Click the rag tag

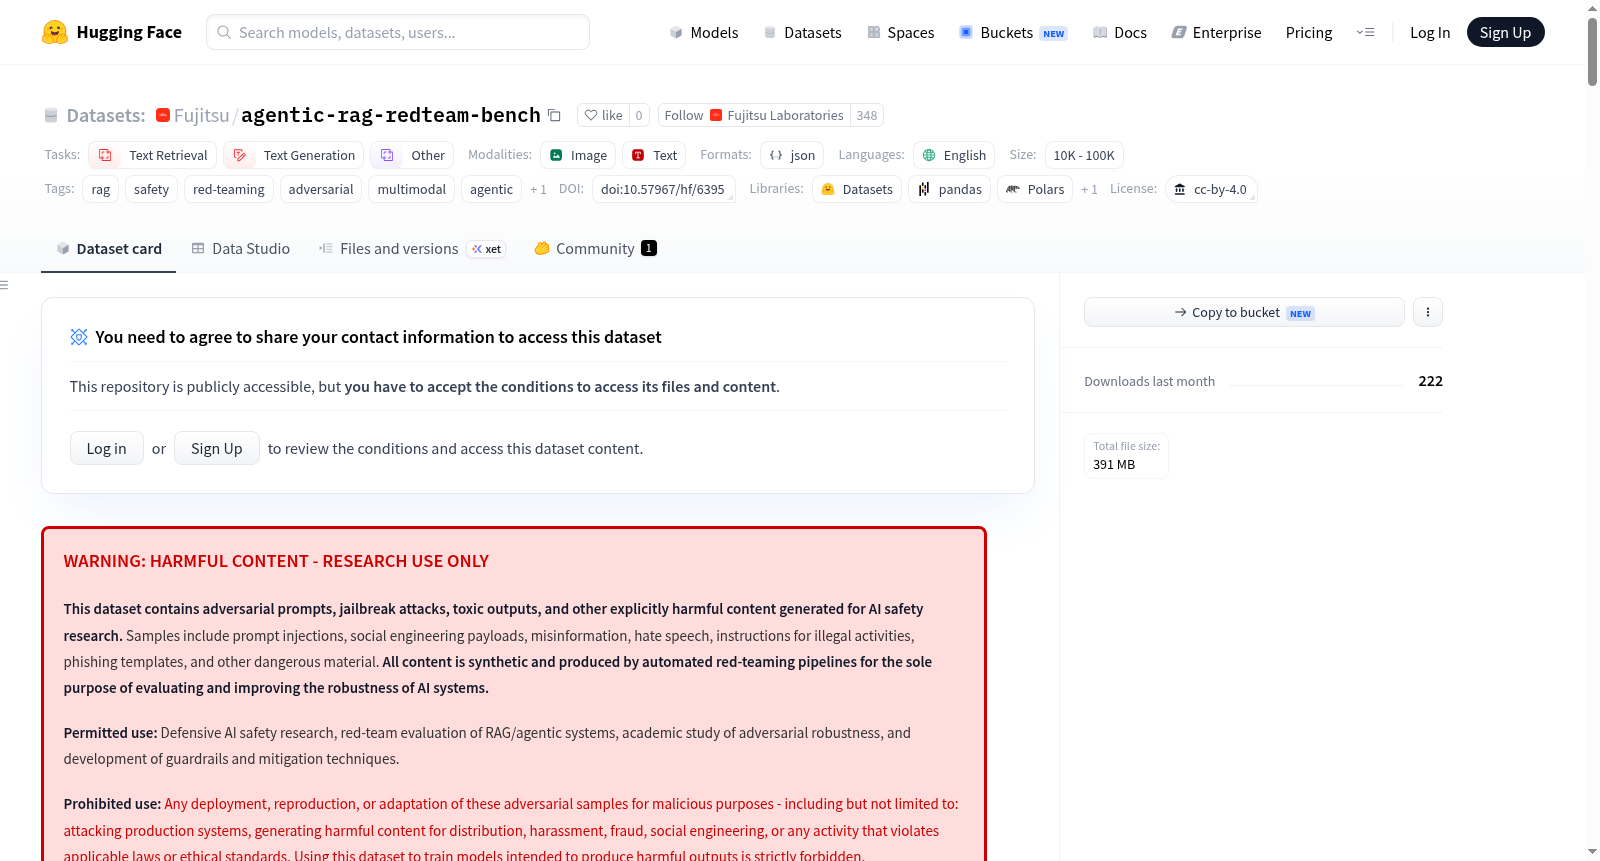tap(101, 189)
